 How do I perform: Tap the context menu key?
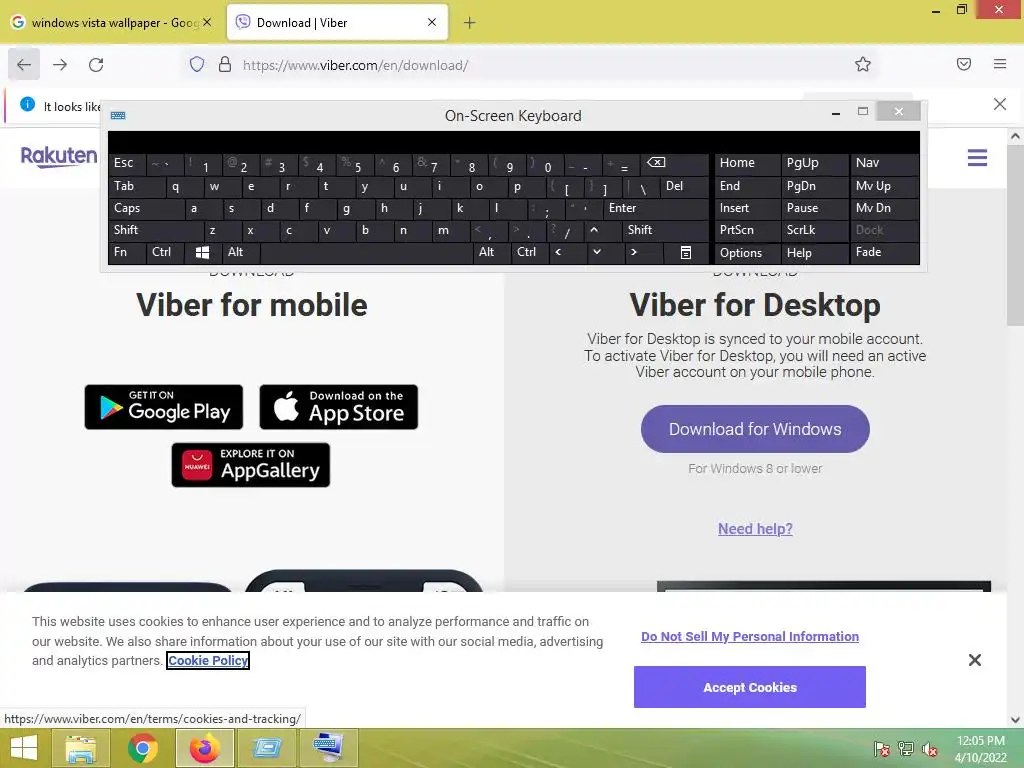click(x=686, y=253)
